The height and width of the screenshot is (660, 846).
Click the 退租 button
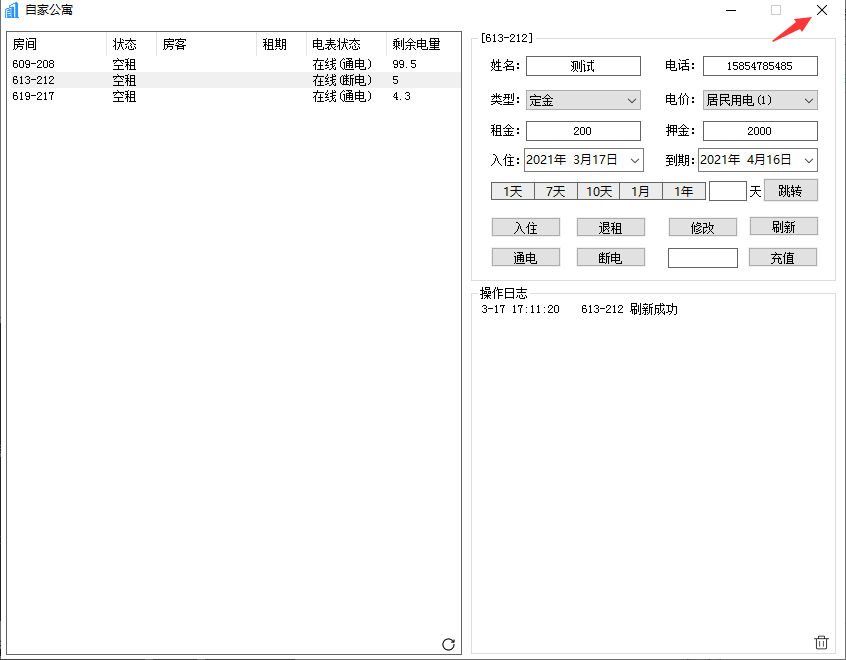(610, 228)
